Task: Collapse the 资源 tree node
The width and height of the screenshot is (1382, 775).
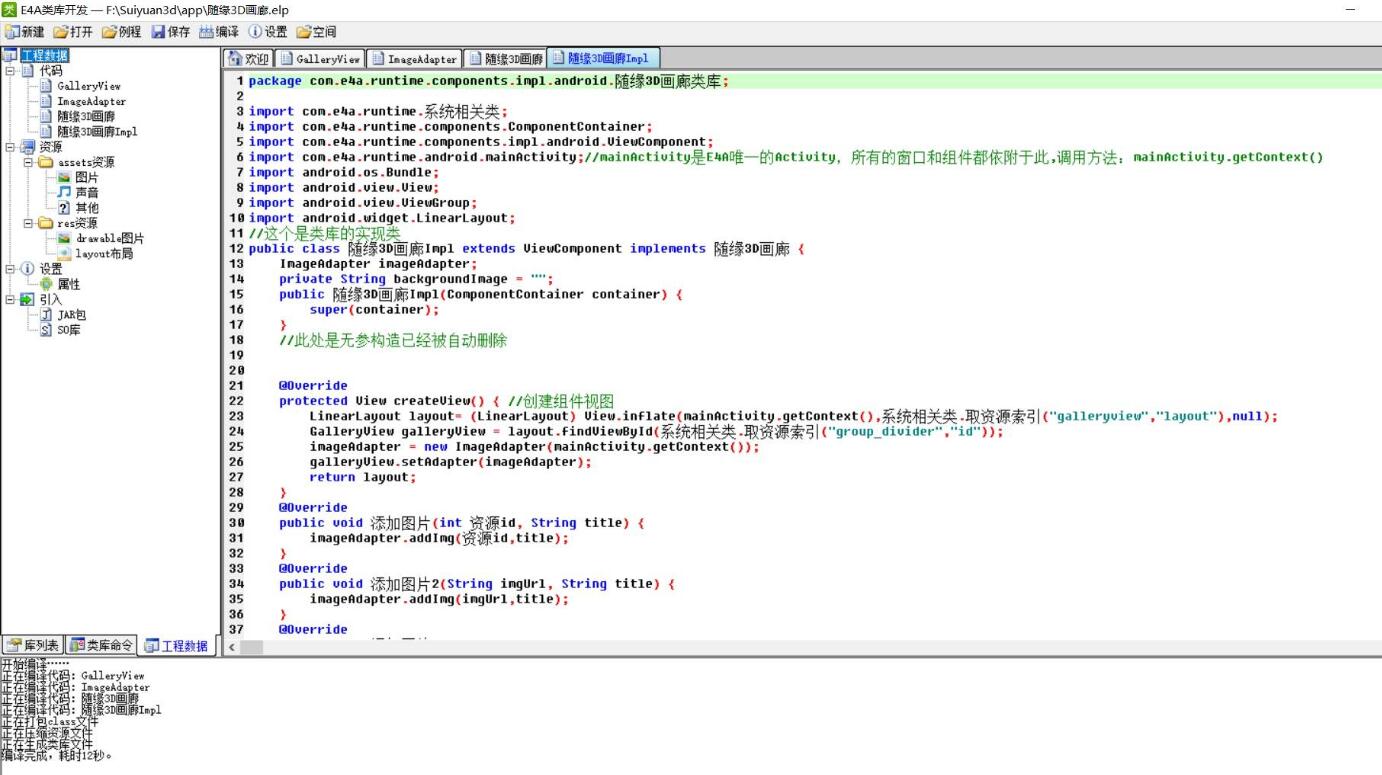Action: coord(10,147)
